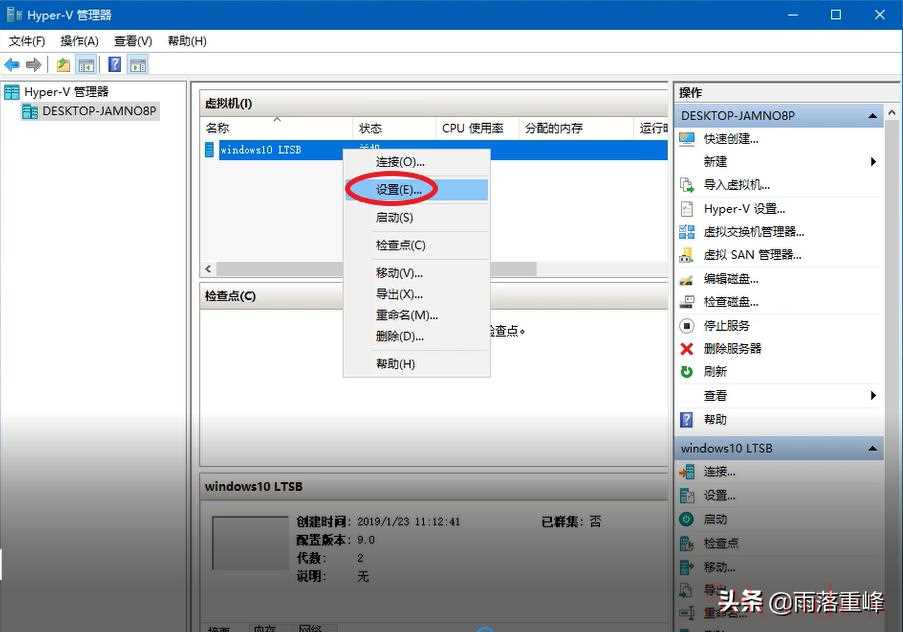Click the 帮助 icon in actions pane
This screenshot has height=632, width=903.
coord(686,419)
